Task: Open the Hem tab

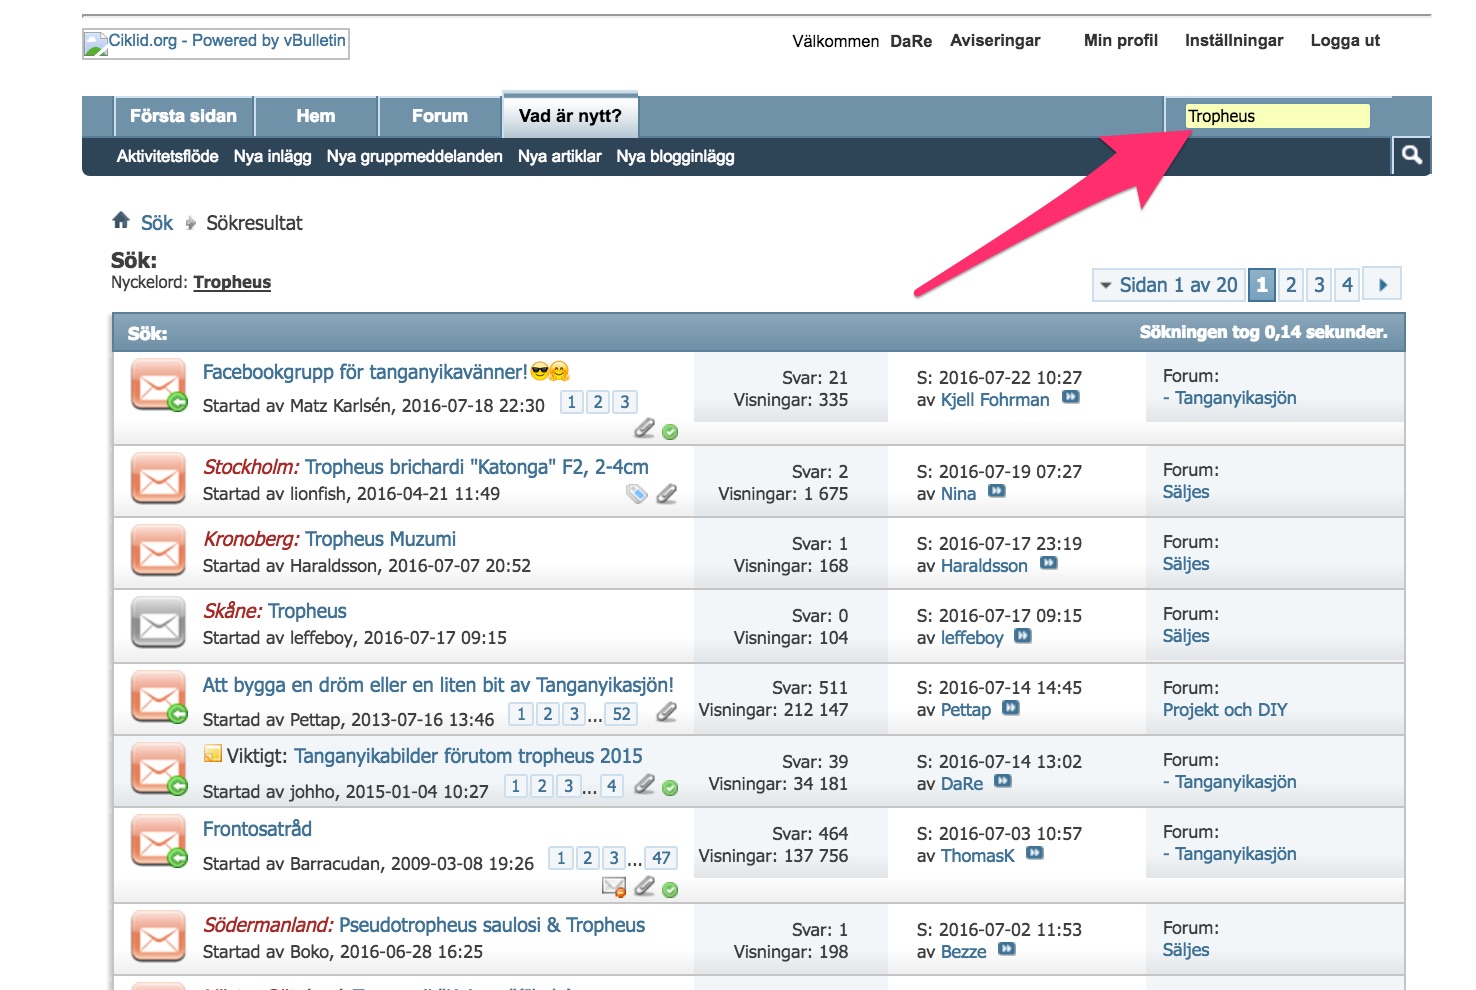Action: click(x=316, y=116)
